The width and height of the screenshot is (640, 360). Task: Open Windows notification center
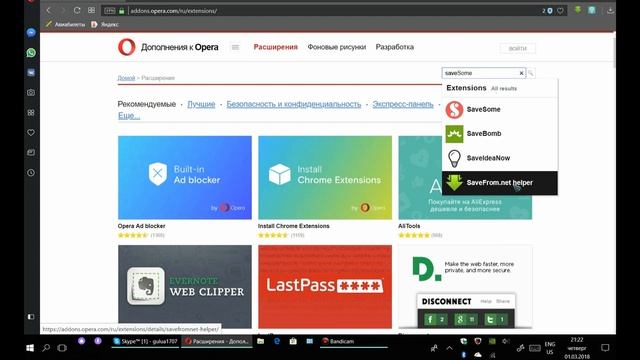point(605,348)
